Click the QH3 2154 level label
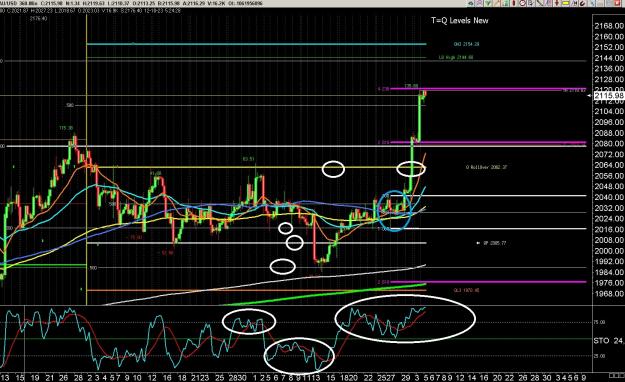This screenshot has width=625, height=382. pyautogui.click(x=466, y=44)
